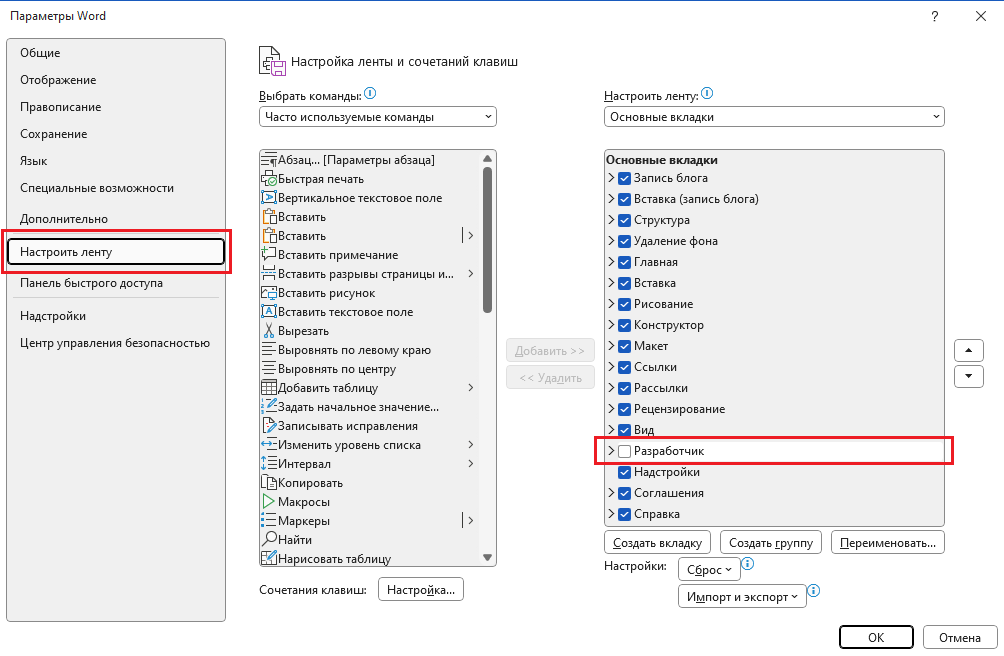Viewport: 1004px width, 656px height.
Task: Click the Insert Picture command icon
Action: [268, 293]
